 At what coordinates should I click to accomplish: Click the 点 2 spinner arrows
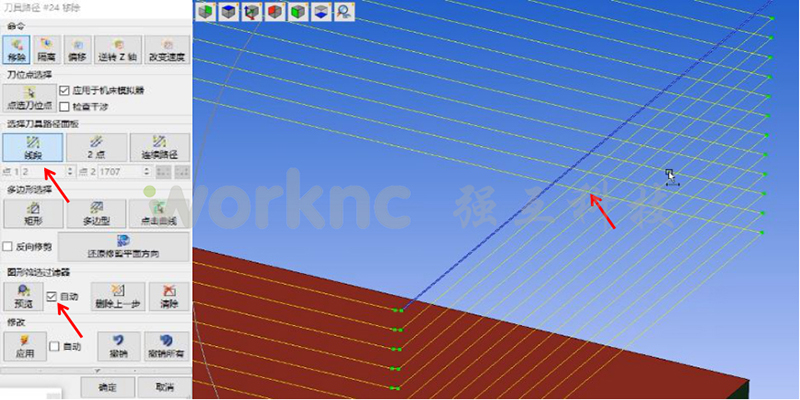(147, 172)
